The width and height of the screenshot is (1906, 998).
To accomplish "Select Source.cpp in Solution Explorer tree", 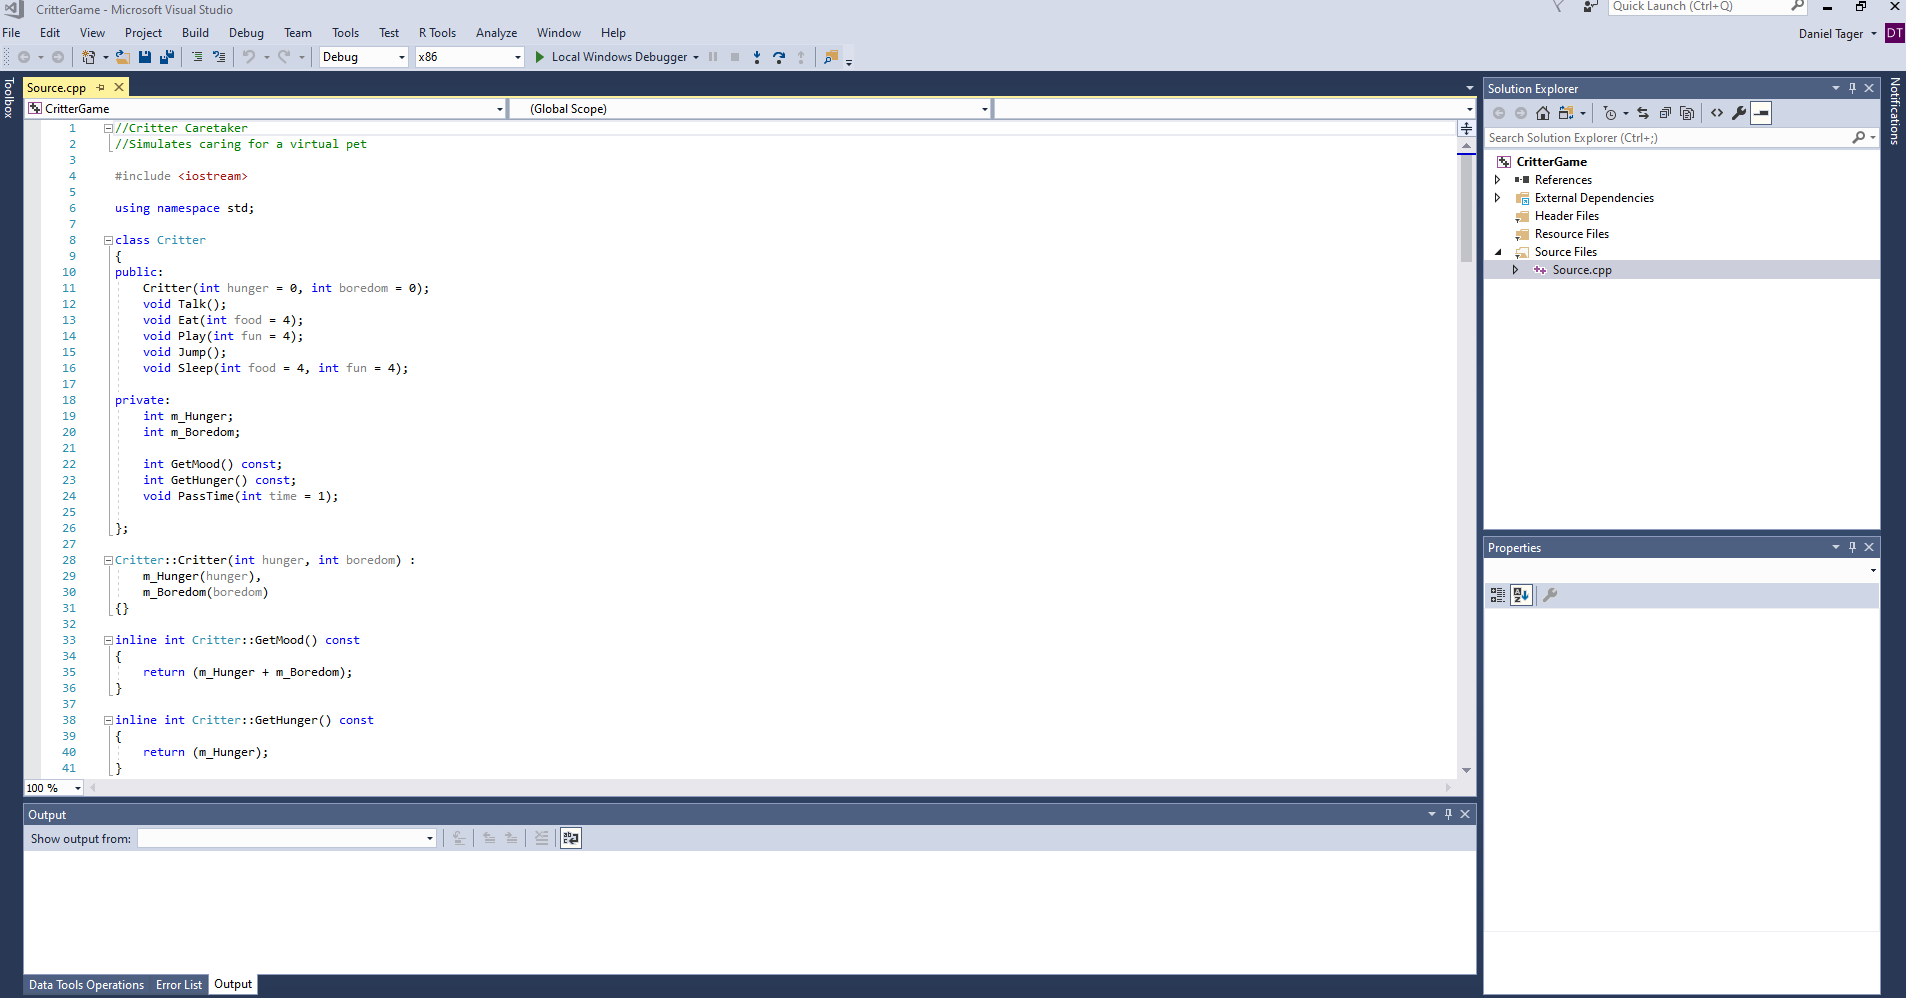I will (x=1581, y=270).
